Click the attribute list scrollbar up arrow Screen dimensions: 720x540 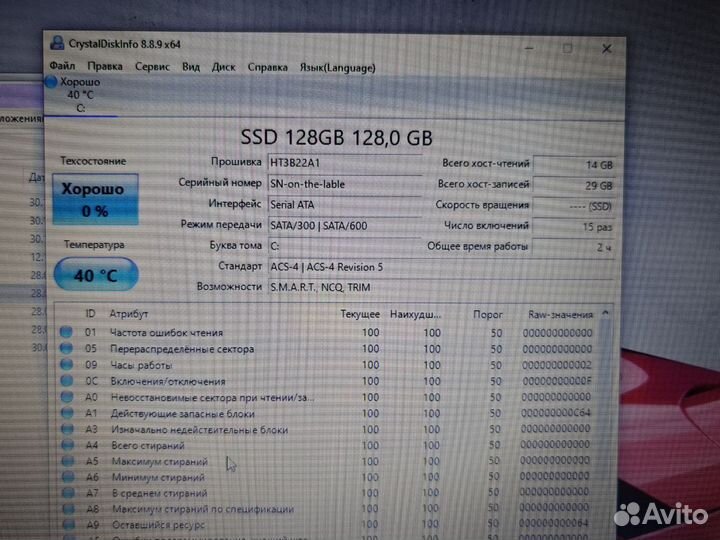[605, 314]
